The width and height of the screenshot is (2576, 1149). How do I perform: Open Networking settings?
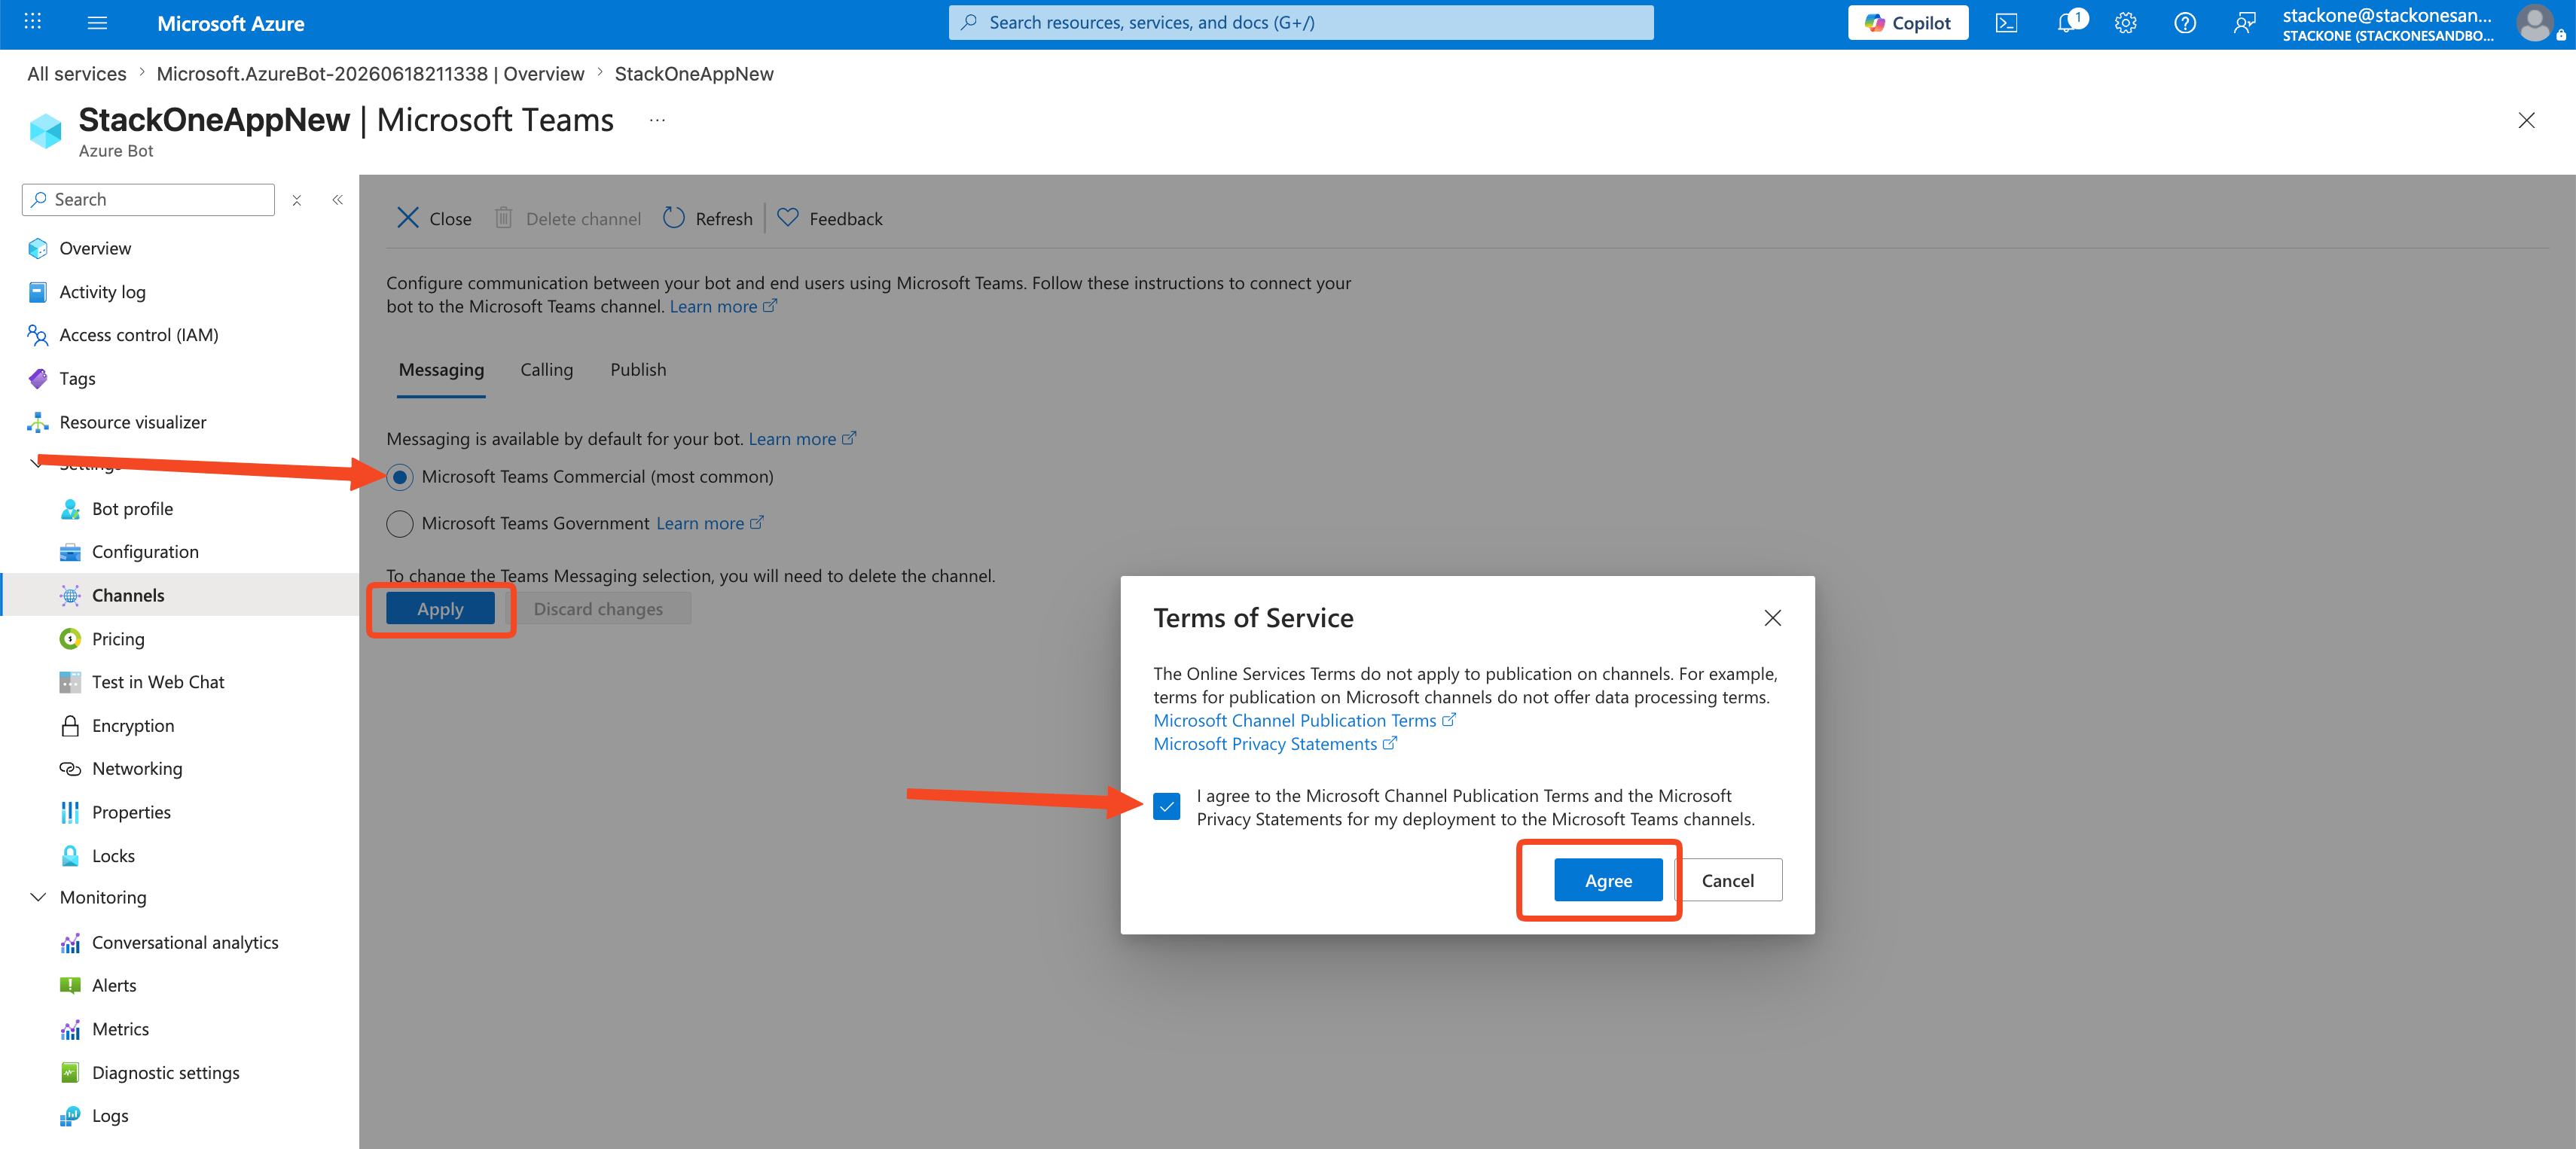point(137,769)
